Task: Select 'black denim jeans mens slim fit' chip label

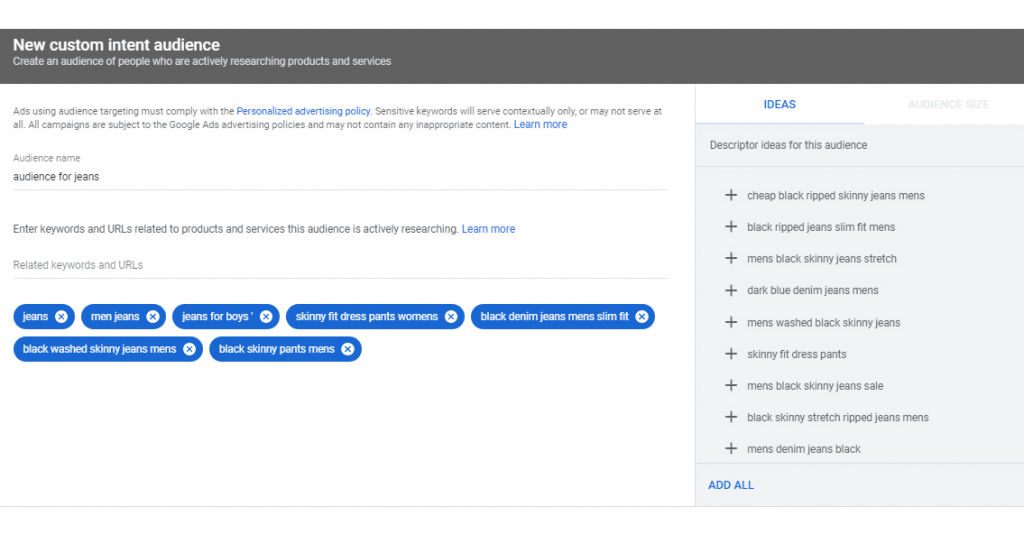Action: pos(554,317)
